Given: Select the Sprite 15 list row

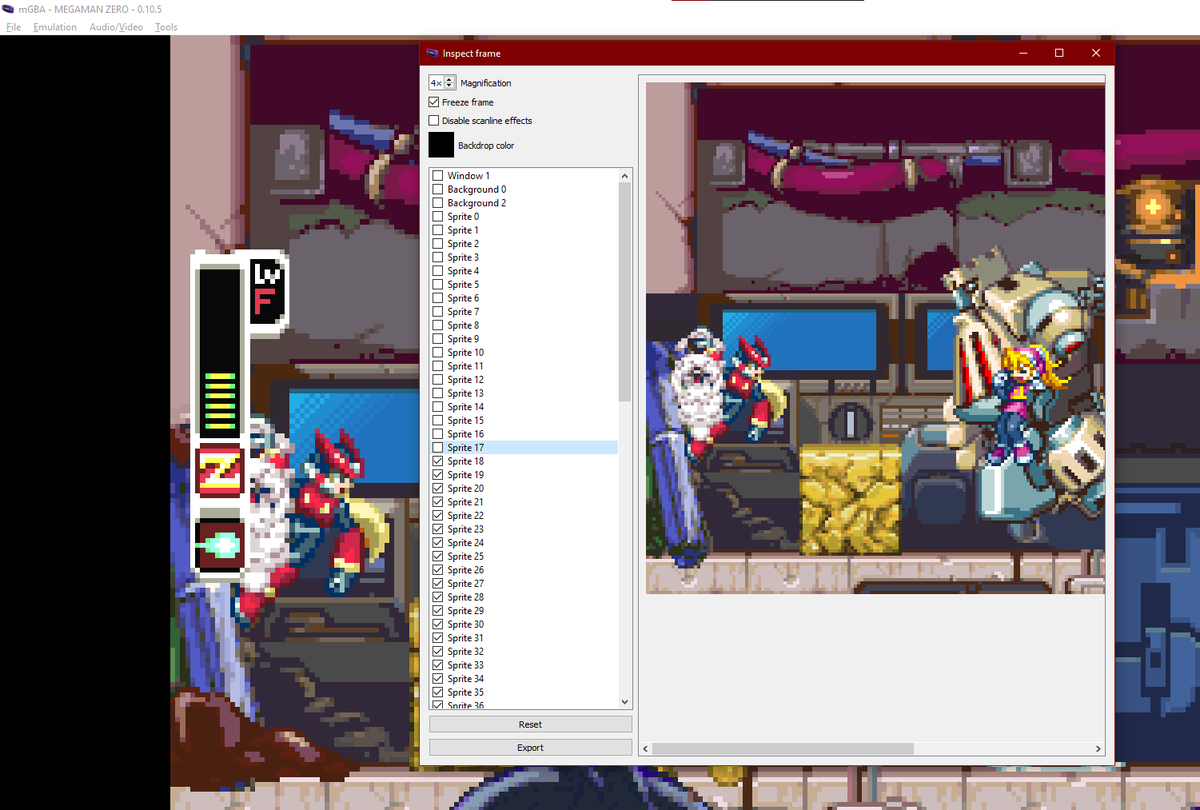Looking at the screenshot, I should pyautogui.click(x=524, y=421).
